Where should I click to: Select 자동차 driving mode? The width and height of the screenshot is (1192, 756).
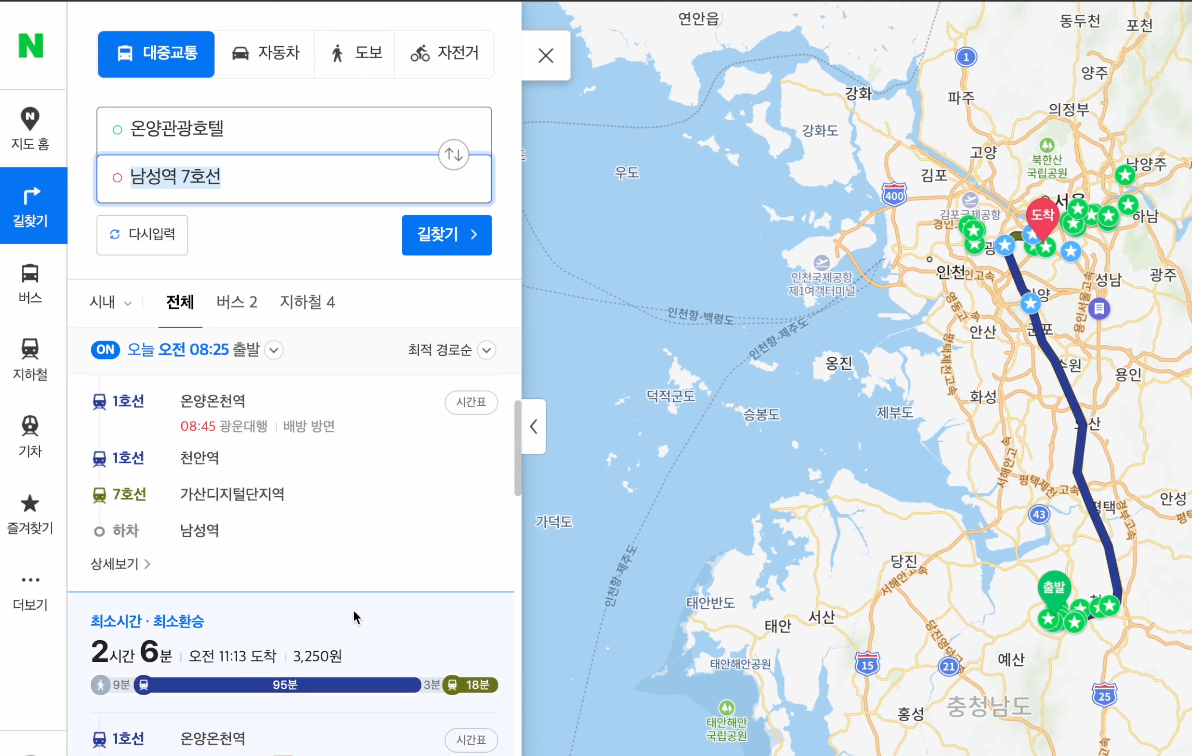coord(265,53)
